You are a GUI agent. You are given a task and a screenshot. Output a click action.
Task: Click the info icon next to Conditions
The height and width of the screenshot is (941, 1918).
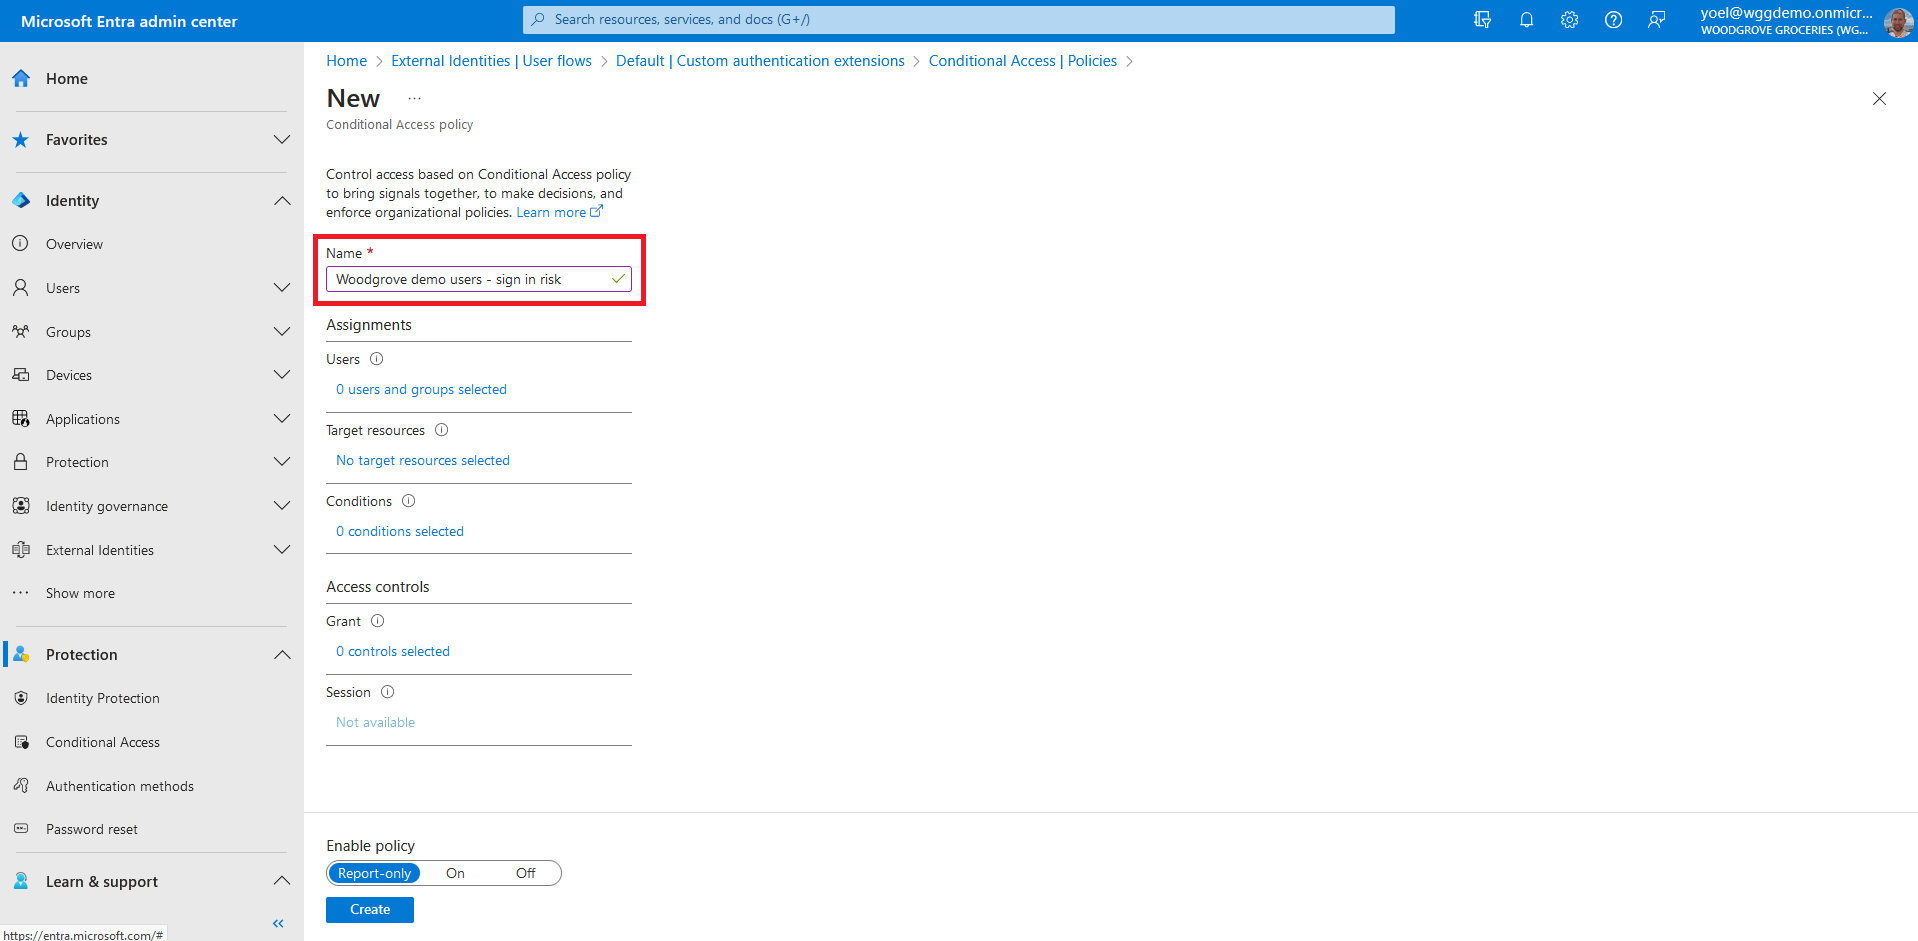tap(408, 501)
